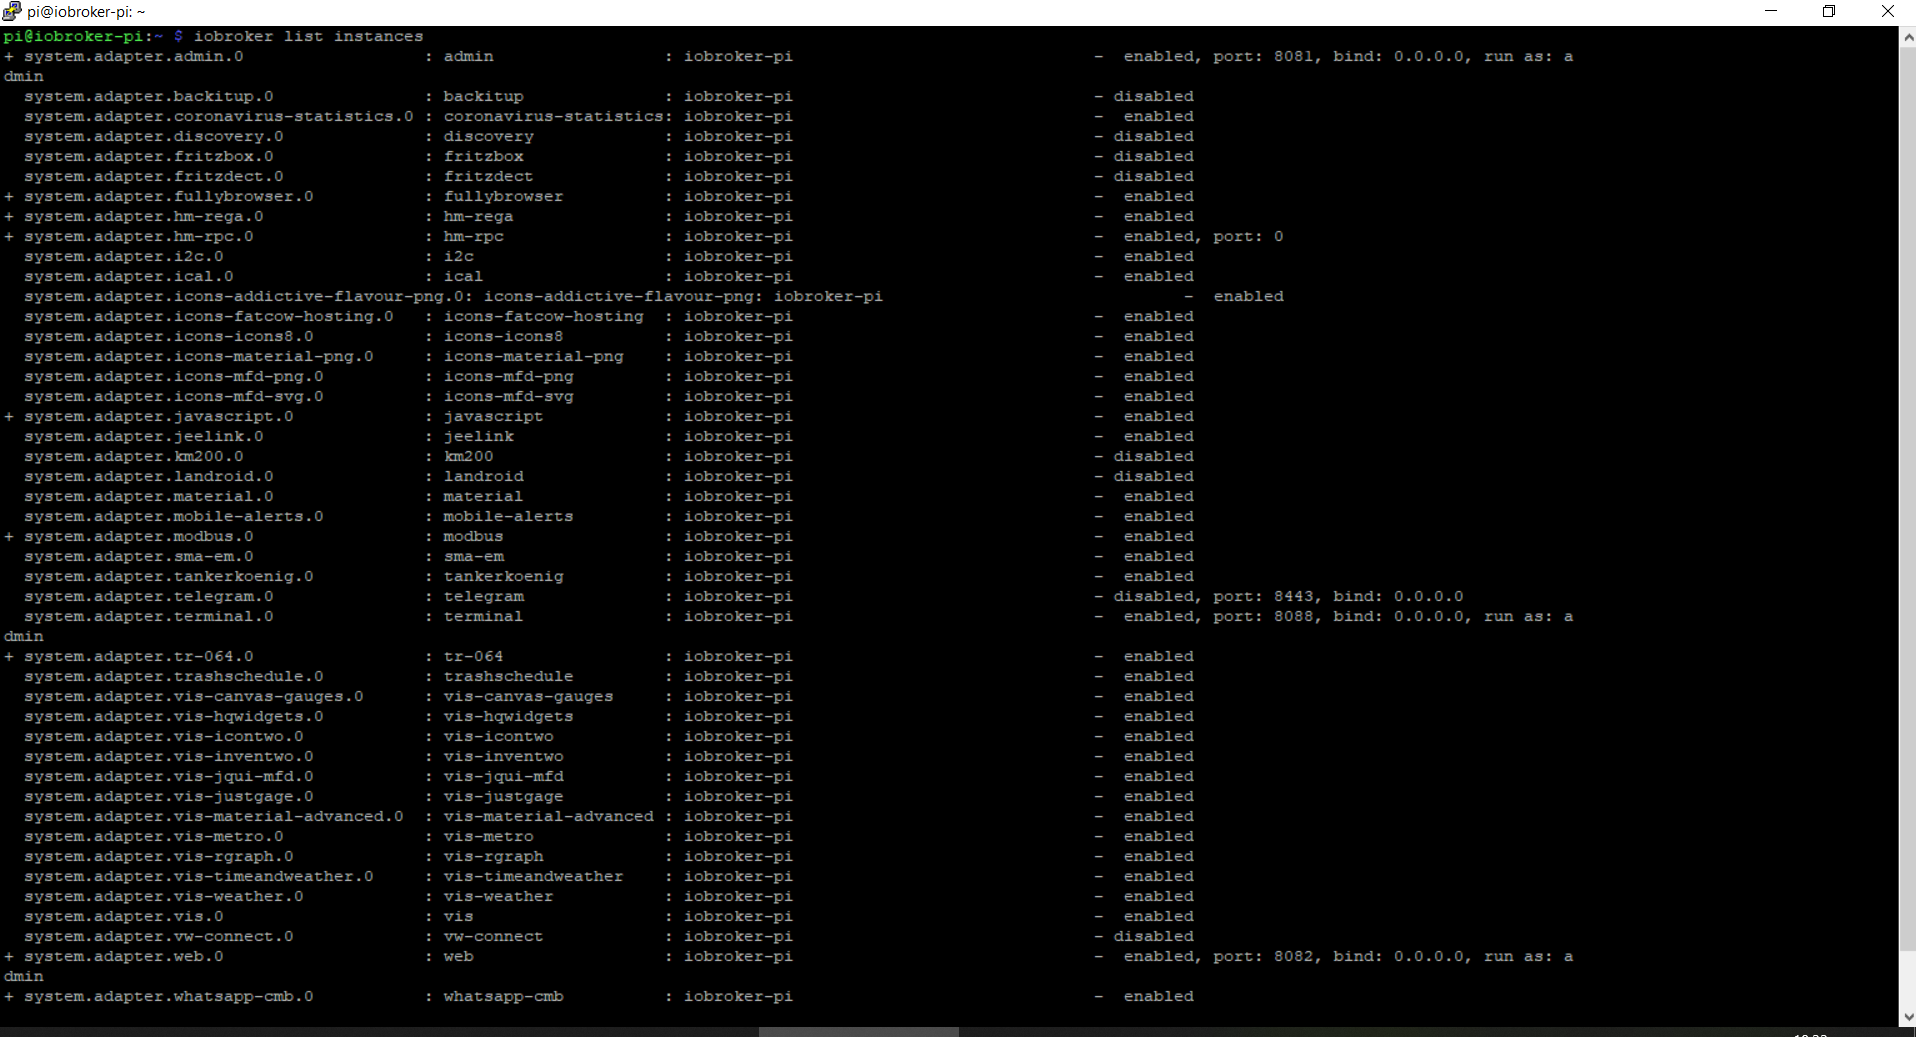
Task: Click adapter name 'fritzdect' in second column
Action: pos(489,177)
